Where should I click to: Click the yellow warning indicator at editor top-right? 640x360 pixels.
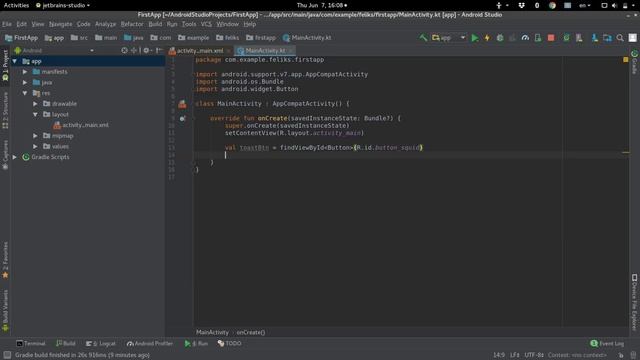pos(626,60)
